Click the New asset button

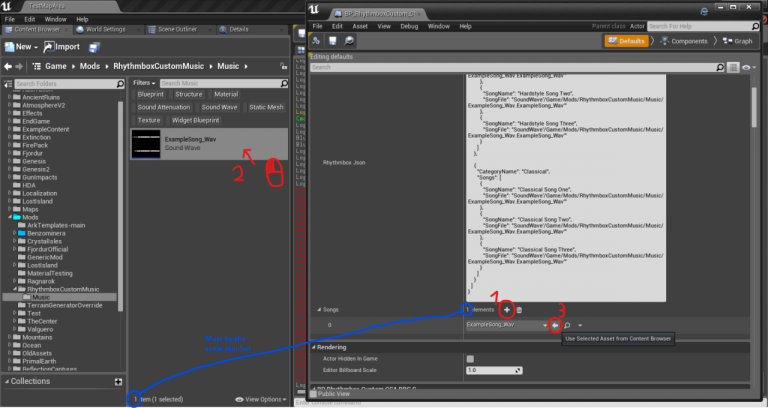(x=21, y=47)
